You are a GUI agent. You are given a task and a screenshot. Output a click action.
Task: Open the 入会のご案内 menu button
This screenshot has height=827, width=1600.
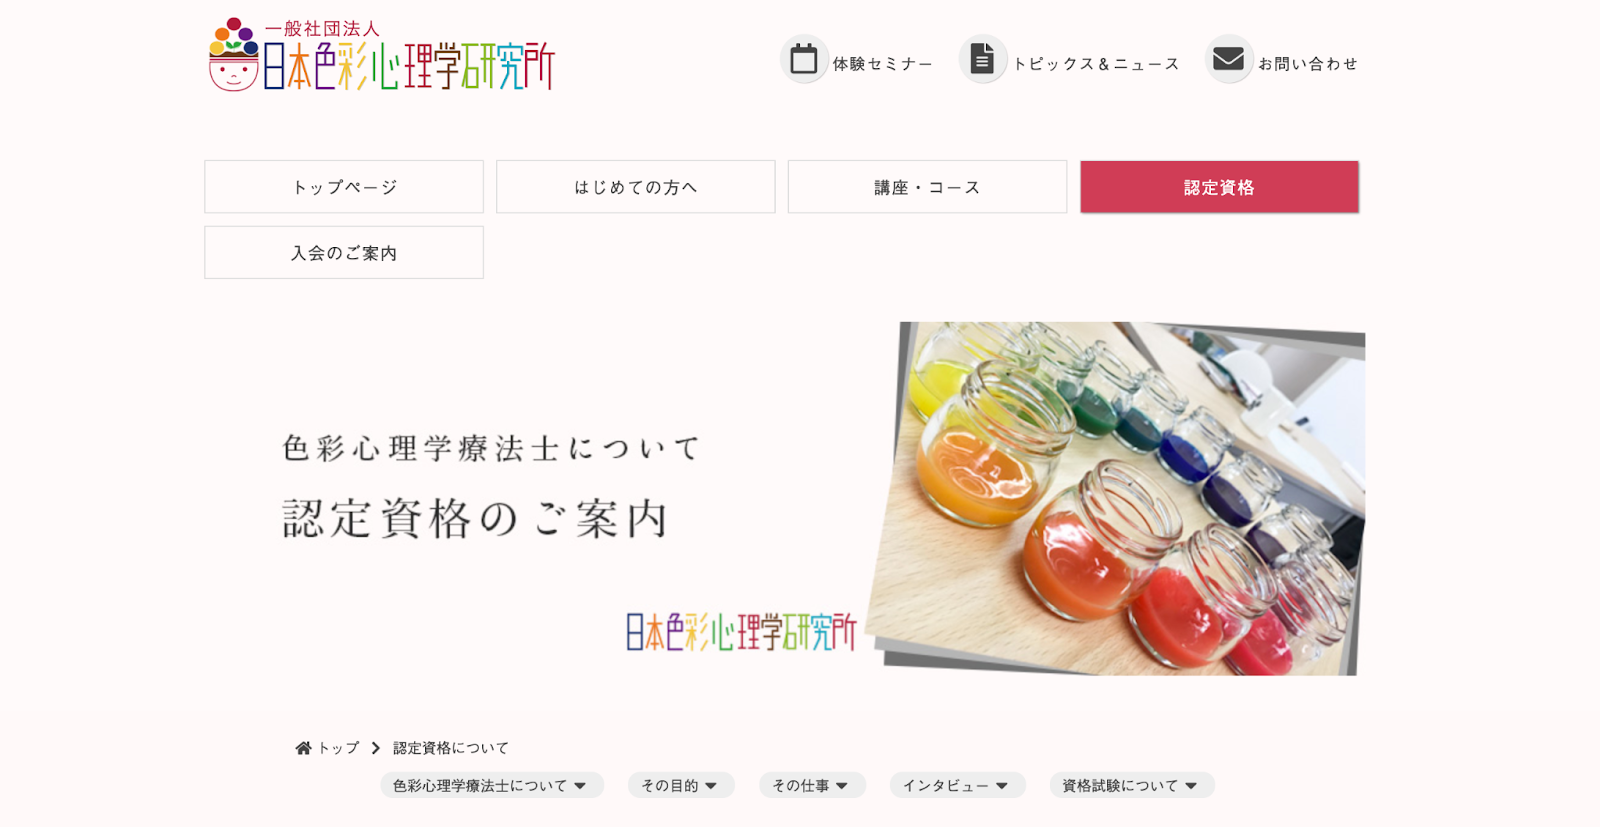point(344,252)
